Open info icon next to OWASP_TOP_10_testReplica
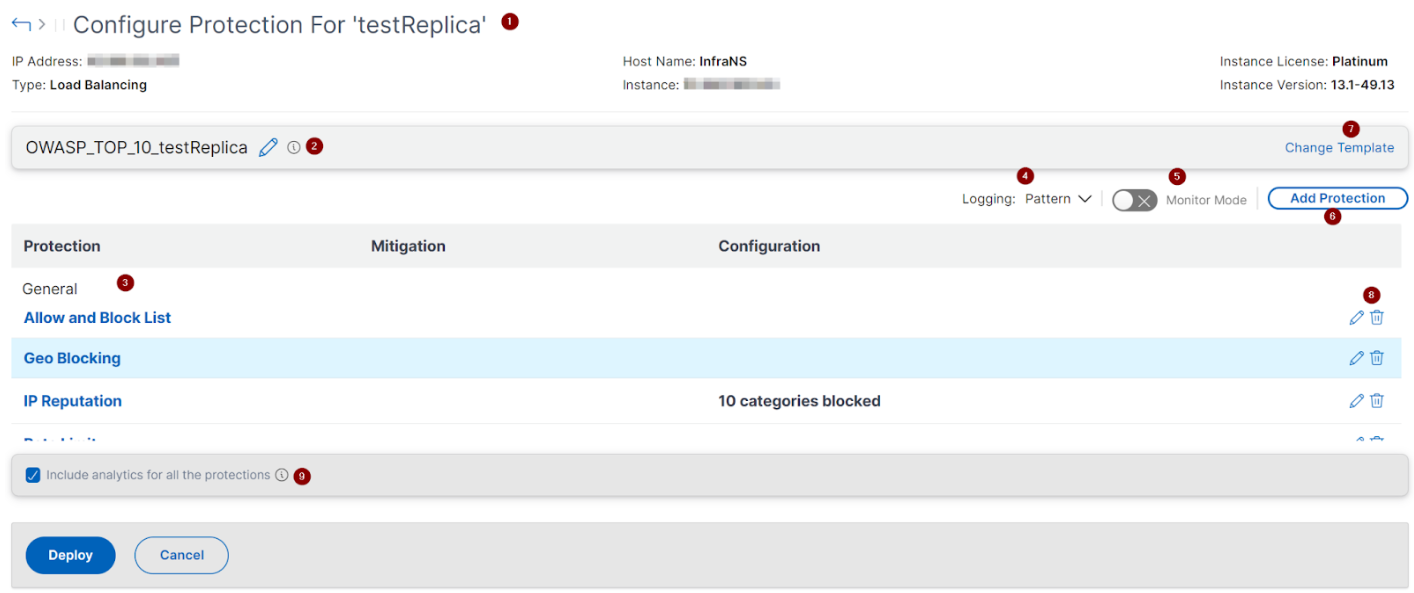This screenshot has height=593, width=1414. click(x=294, y=147)
